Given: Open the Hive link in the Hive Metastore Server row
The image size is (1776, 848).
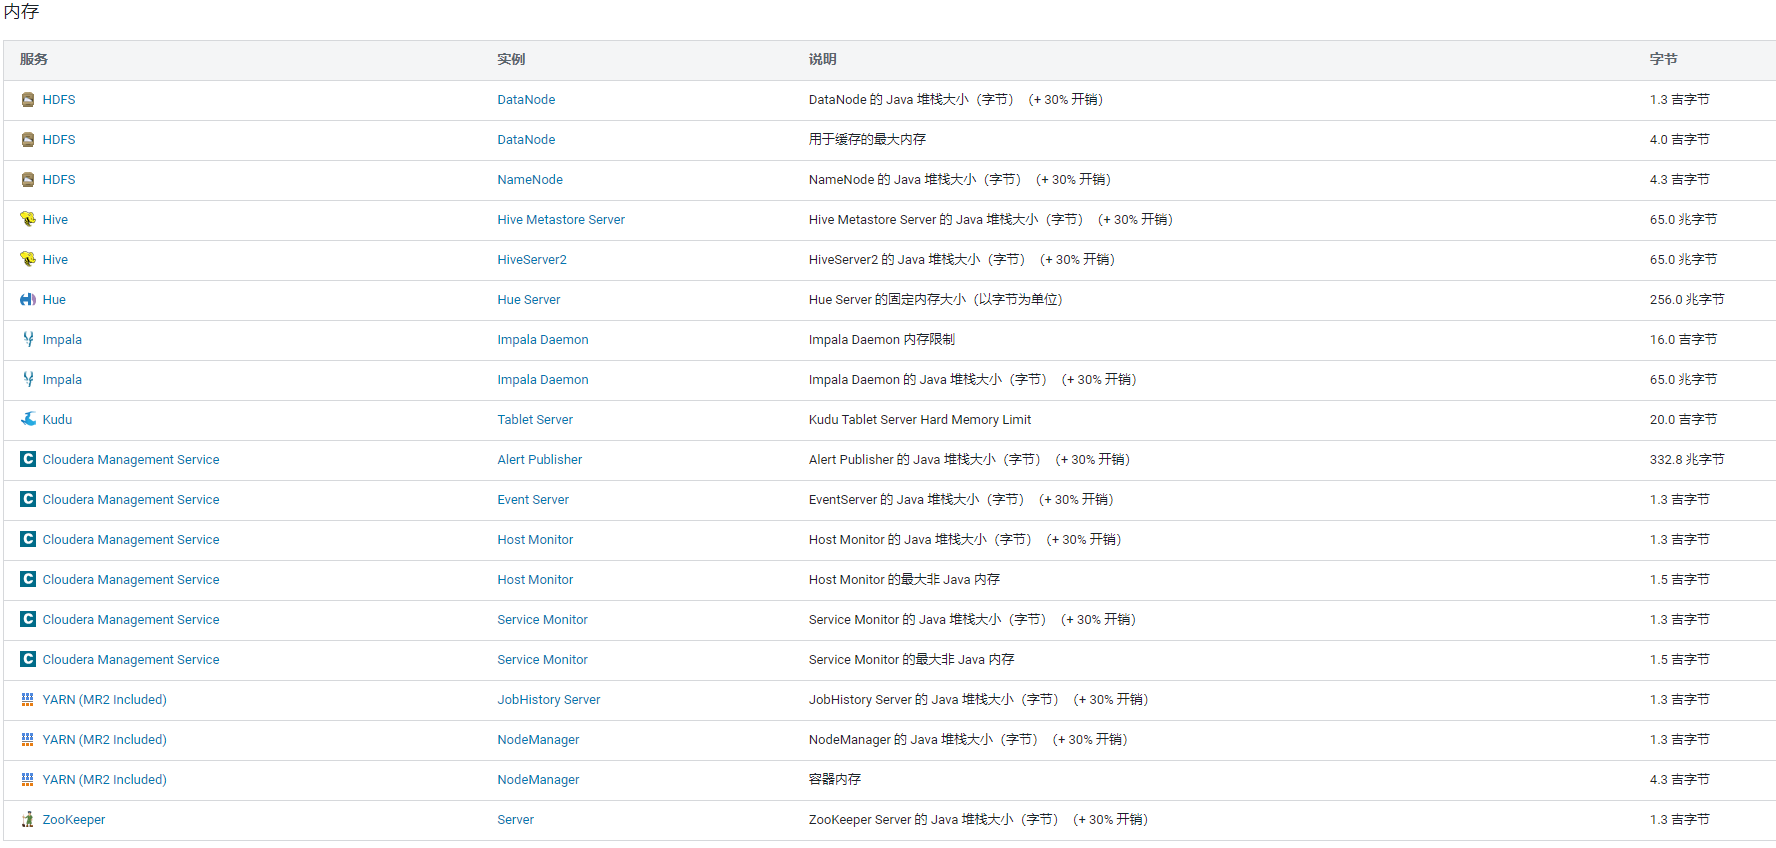Looking at the screenshot, I should 55,220.
